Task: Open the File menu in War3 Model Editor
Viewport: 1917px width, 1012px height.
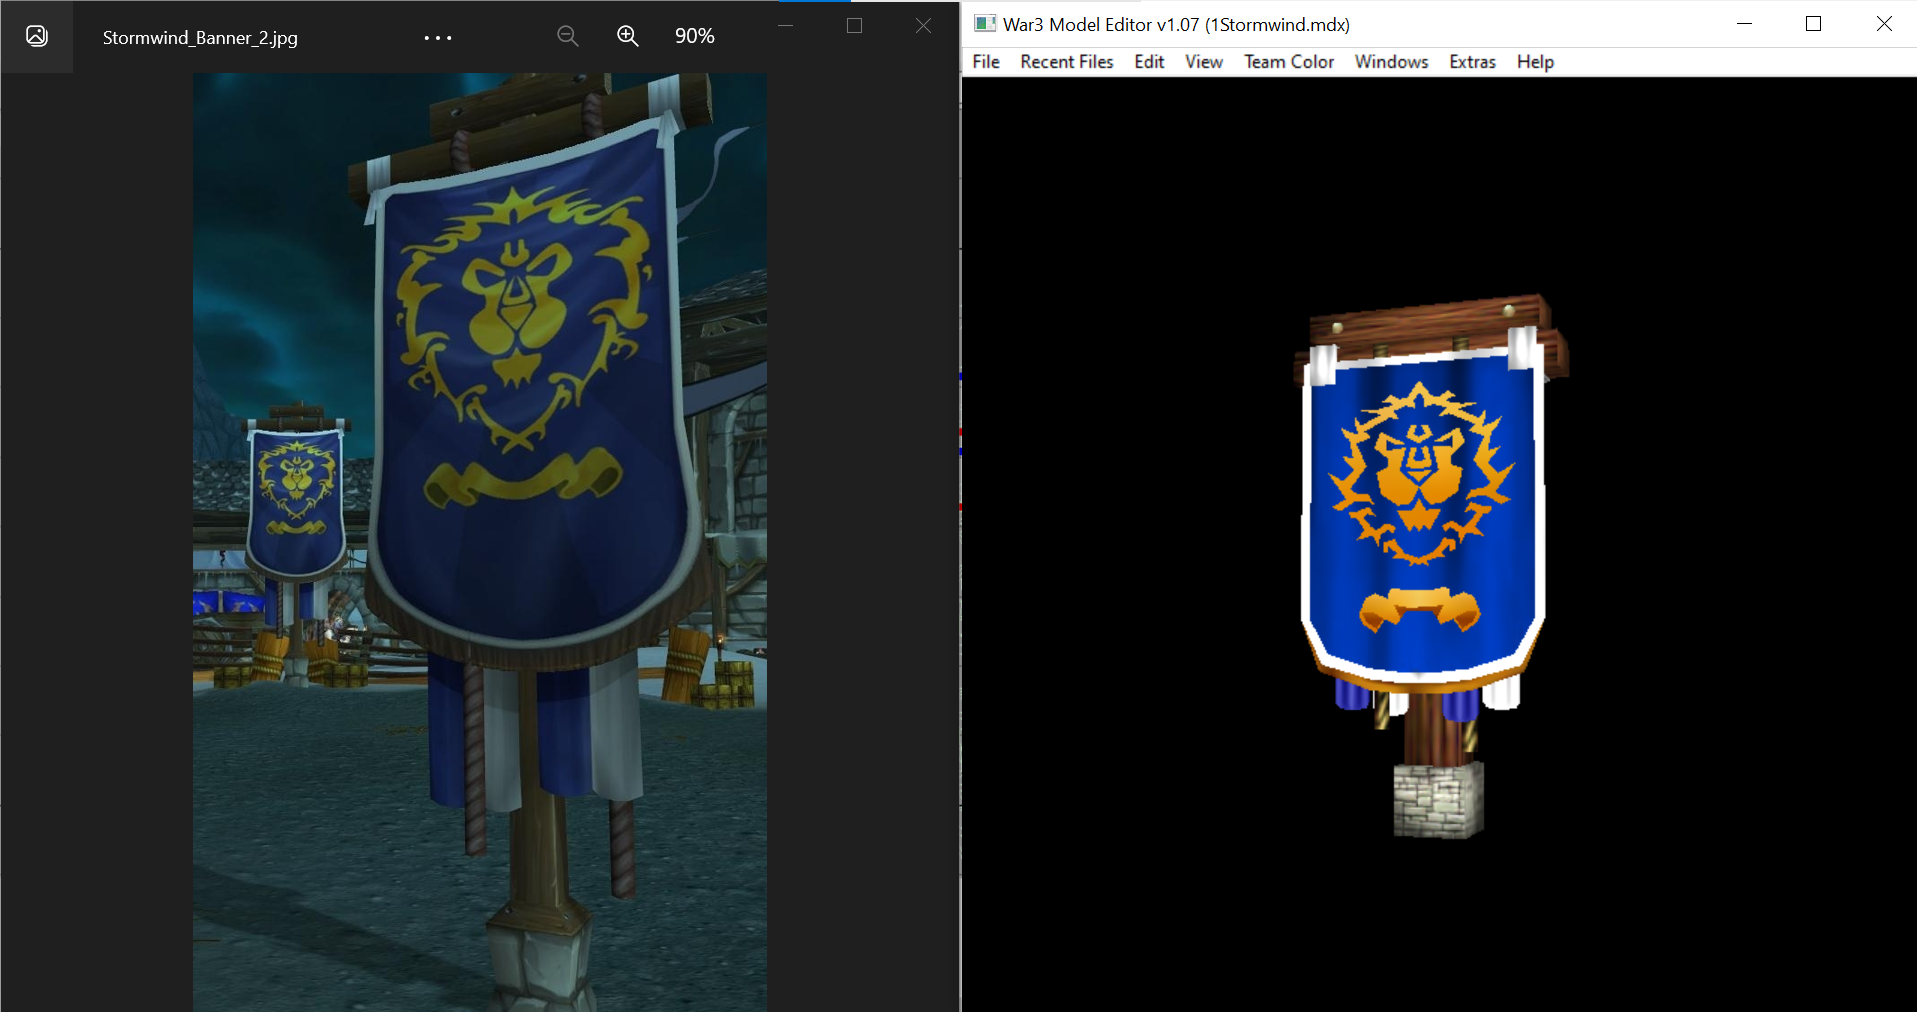Action: [986, 62]
